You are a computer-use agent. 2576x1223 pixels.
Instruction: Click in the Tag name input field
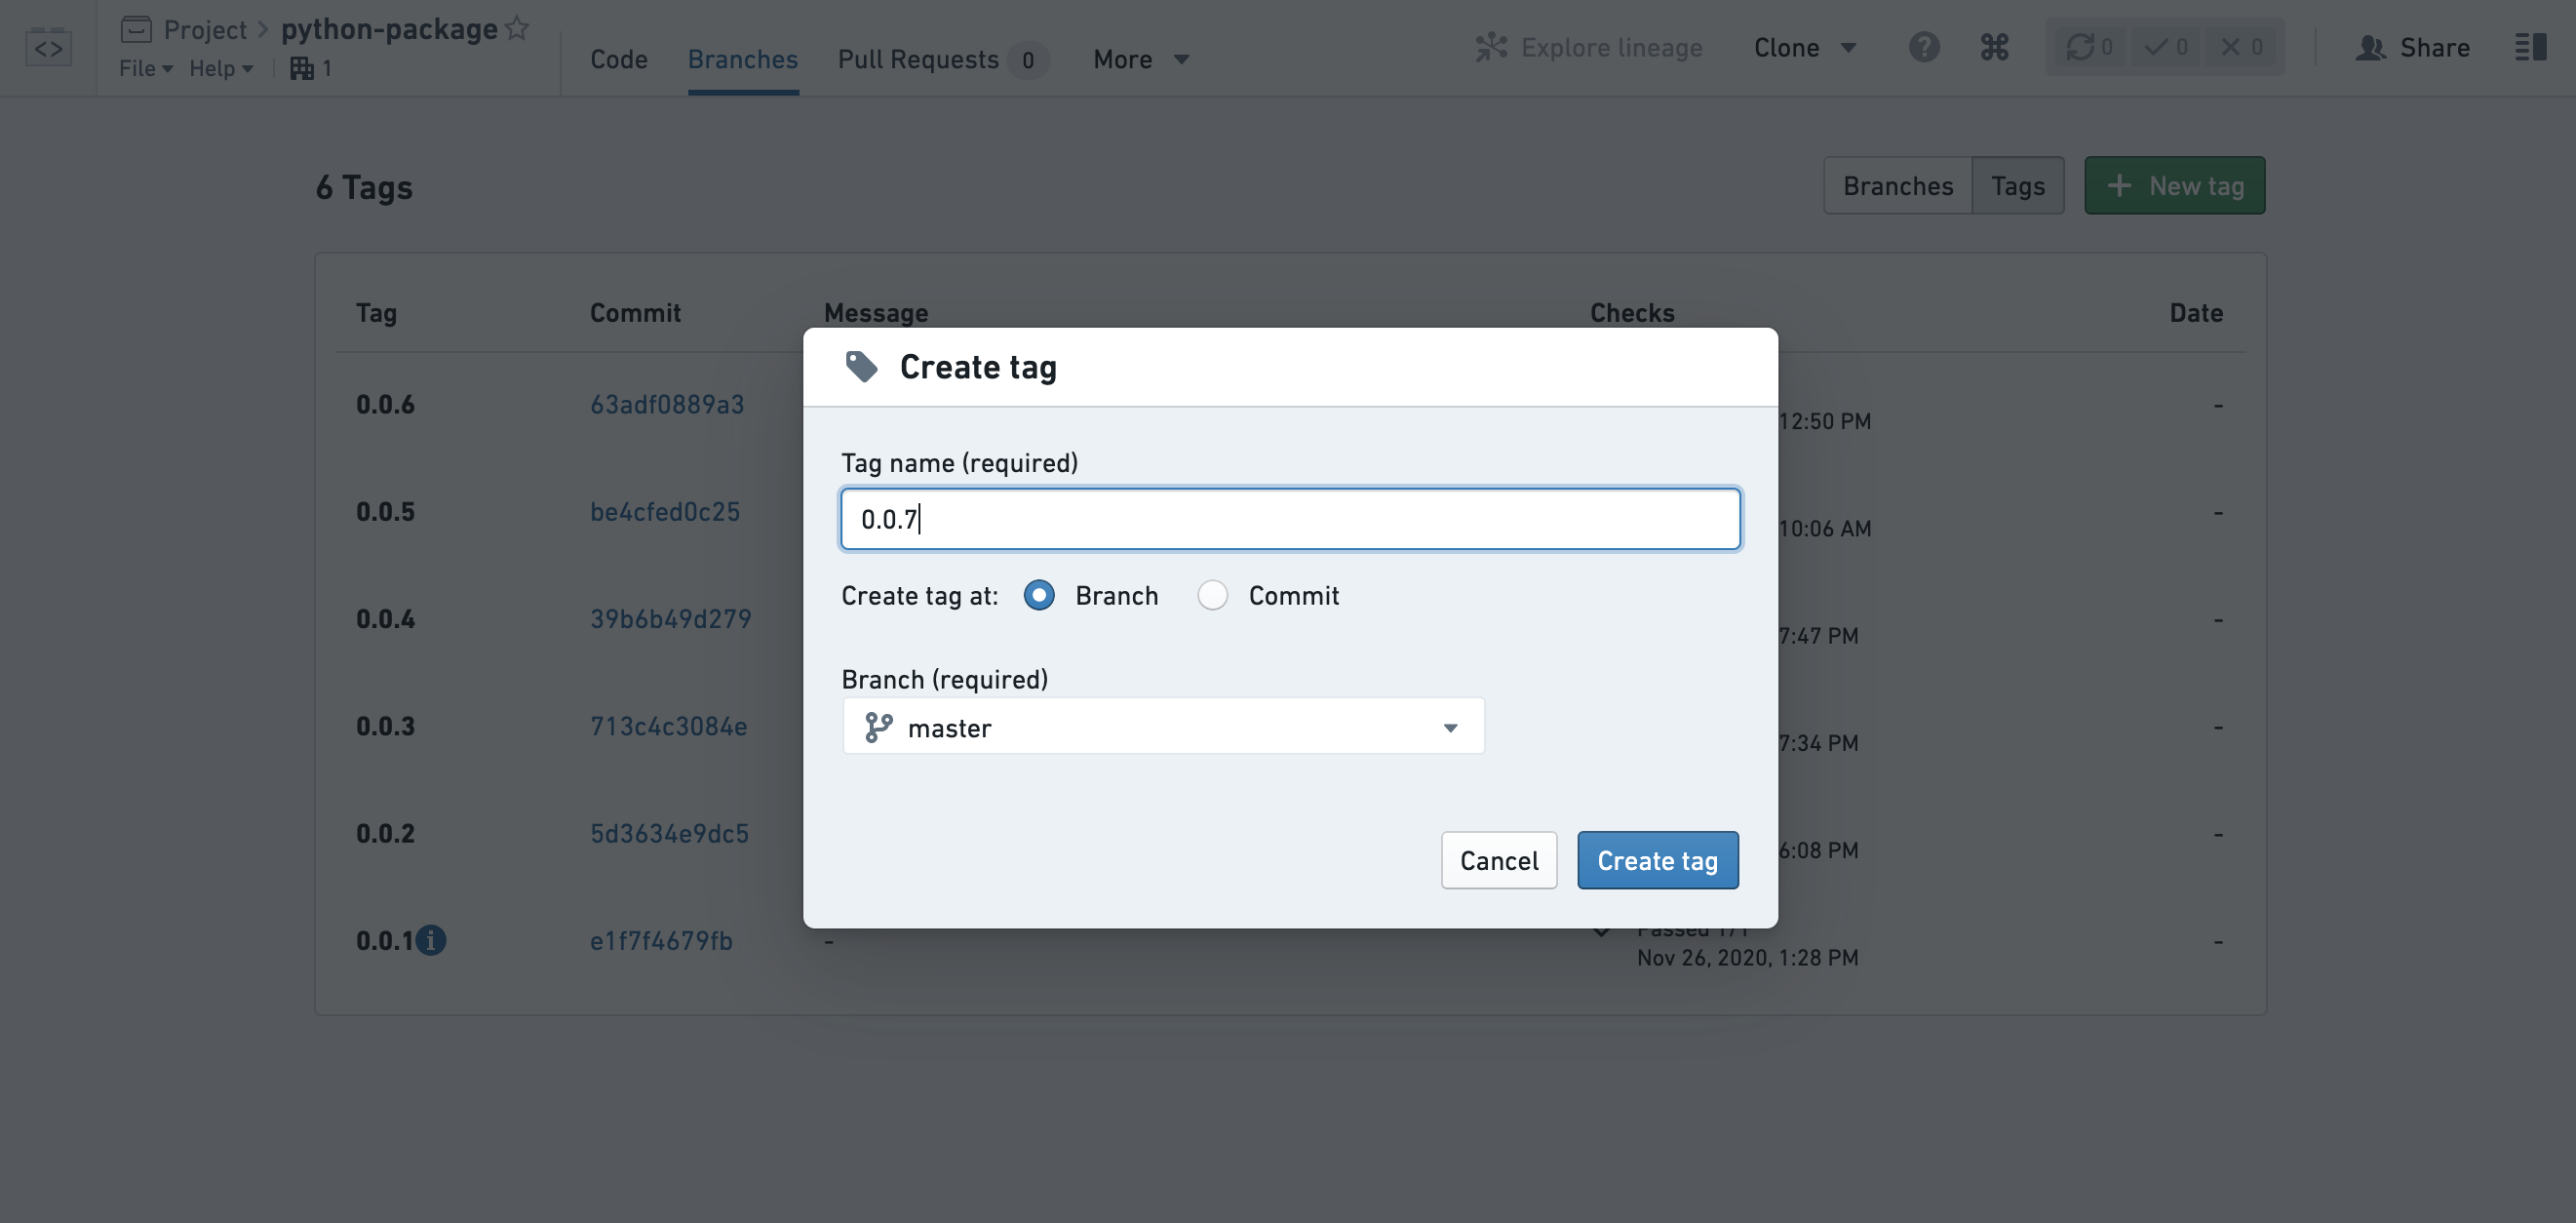click(1290, 519)
